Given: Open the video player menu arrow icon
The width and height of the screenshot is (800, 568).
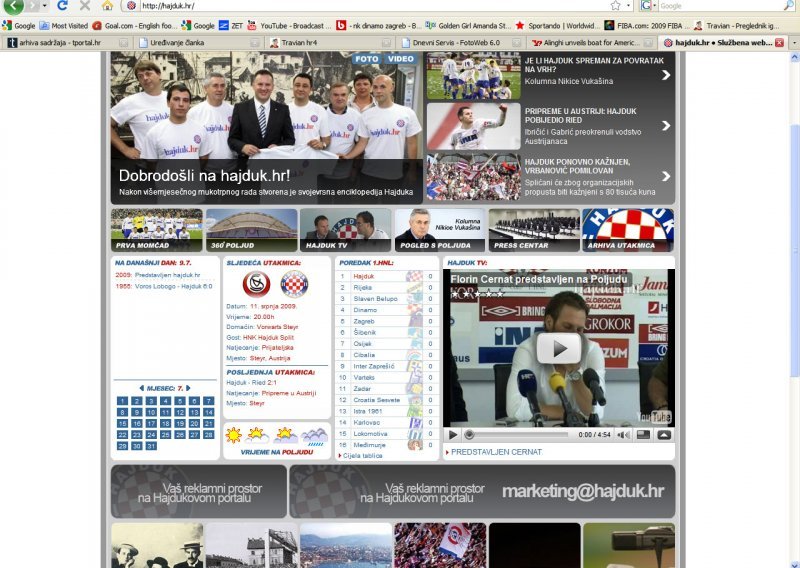Looking at the screenshot, I should [664, 435].
